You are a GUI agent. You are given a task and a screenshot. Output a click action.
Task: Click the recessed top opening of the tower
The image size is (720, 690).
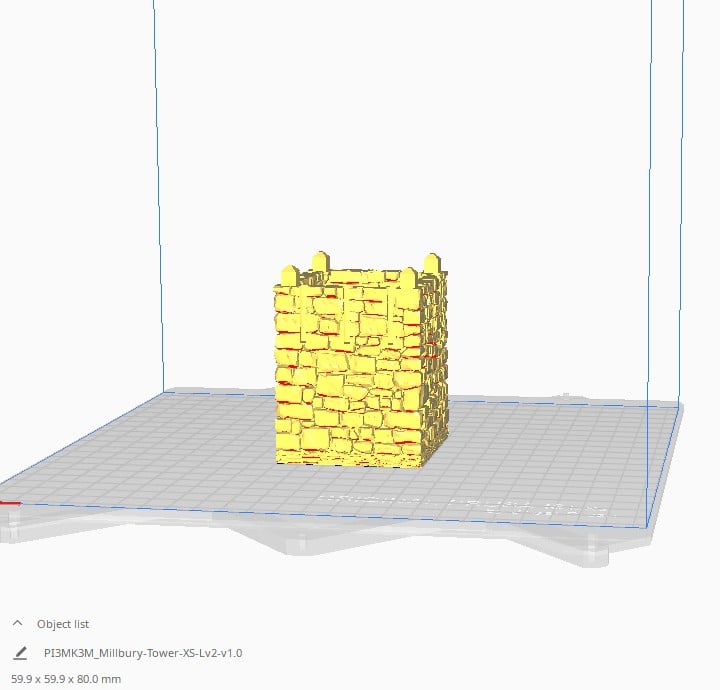[363, 276]
